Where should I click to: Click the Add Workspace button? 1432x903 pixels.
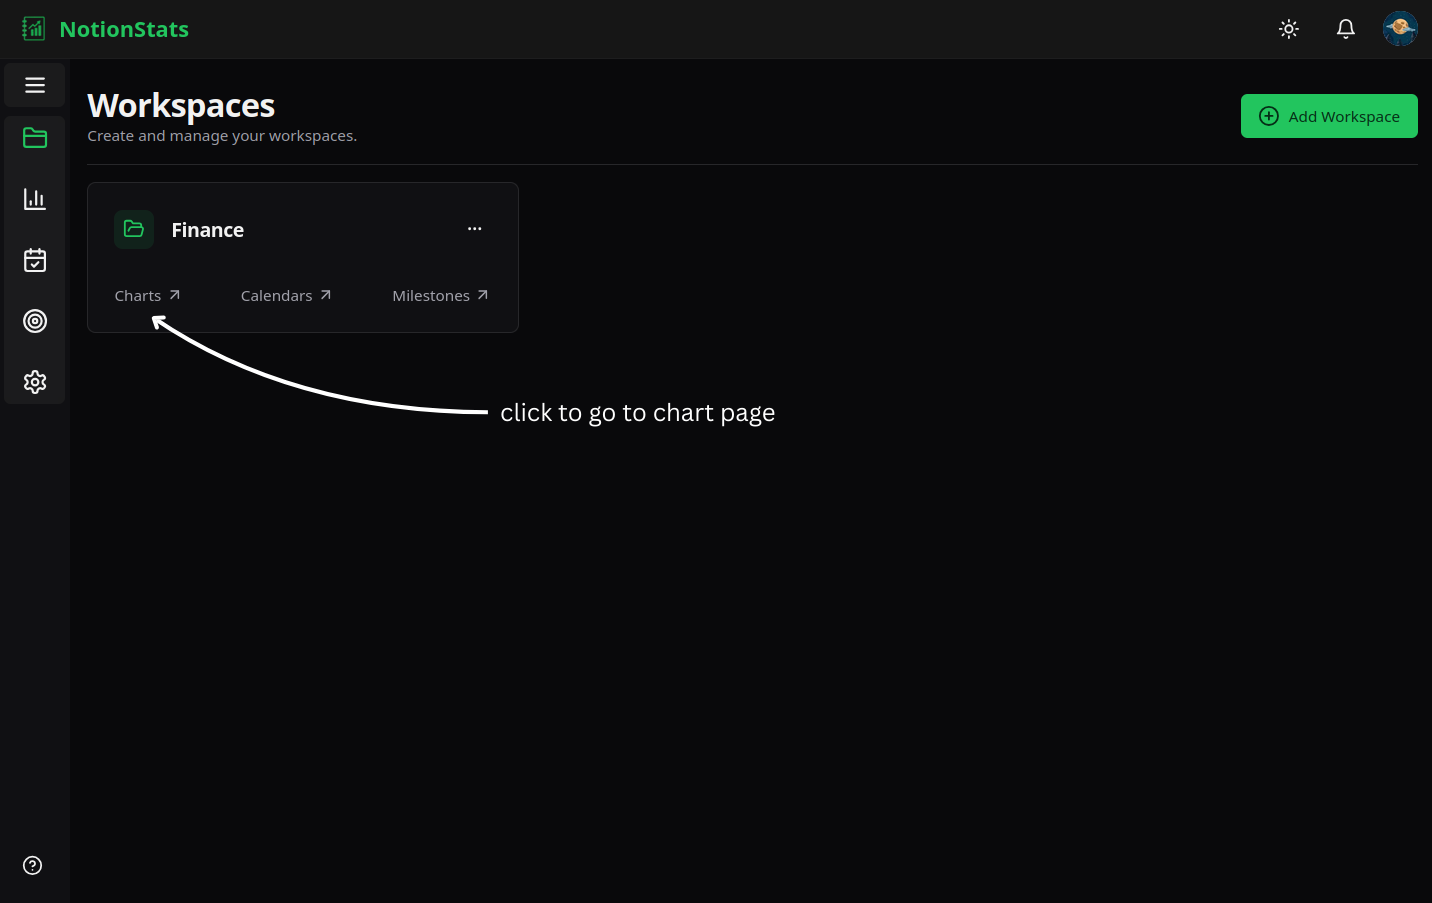tap(1328, 116)
